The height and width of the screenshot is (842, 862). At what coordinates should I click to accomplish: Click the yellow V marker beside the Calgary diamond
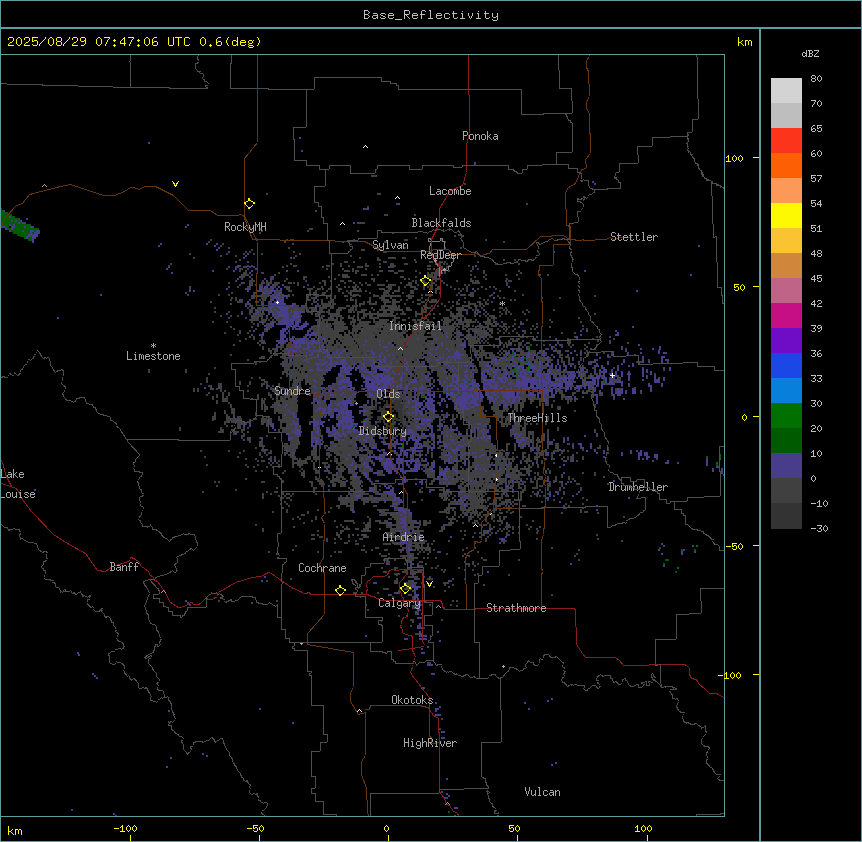[x=429, y=584]
